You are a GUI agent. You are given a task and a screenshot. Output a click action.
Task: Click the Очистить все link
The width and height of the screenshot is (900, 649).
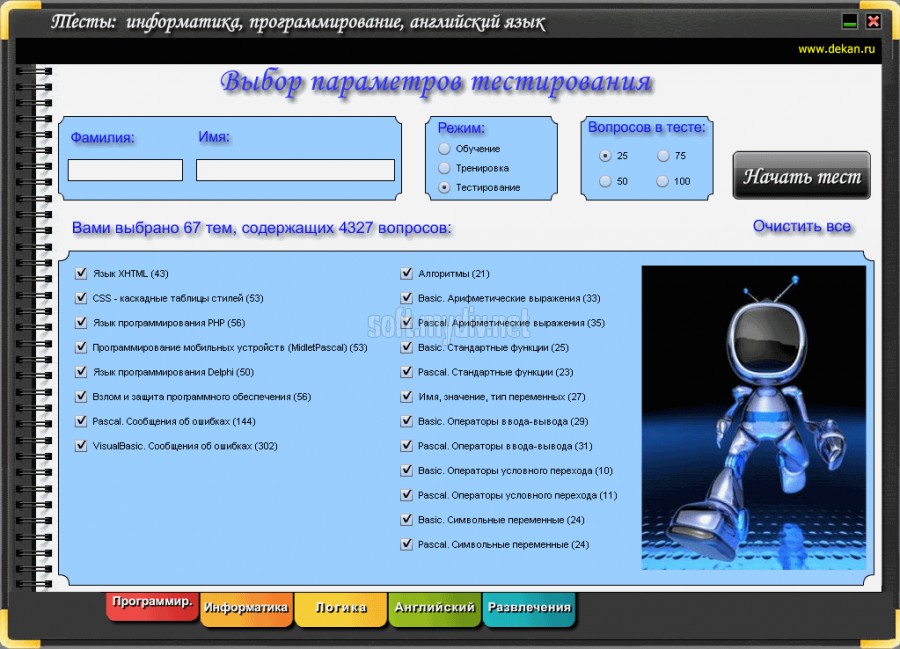tap(801, 226)
